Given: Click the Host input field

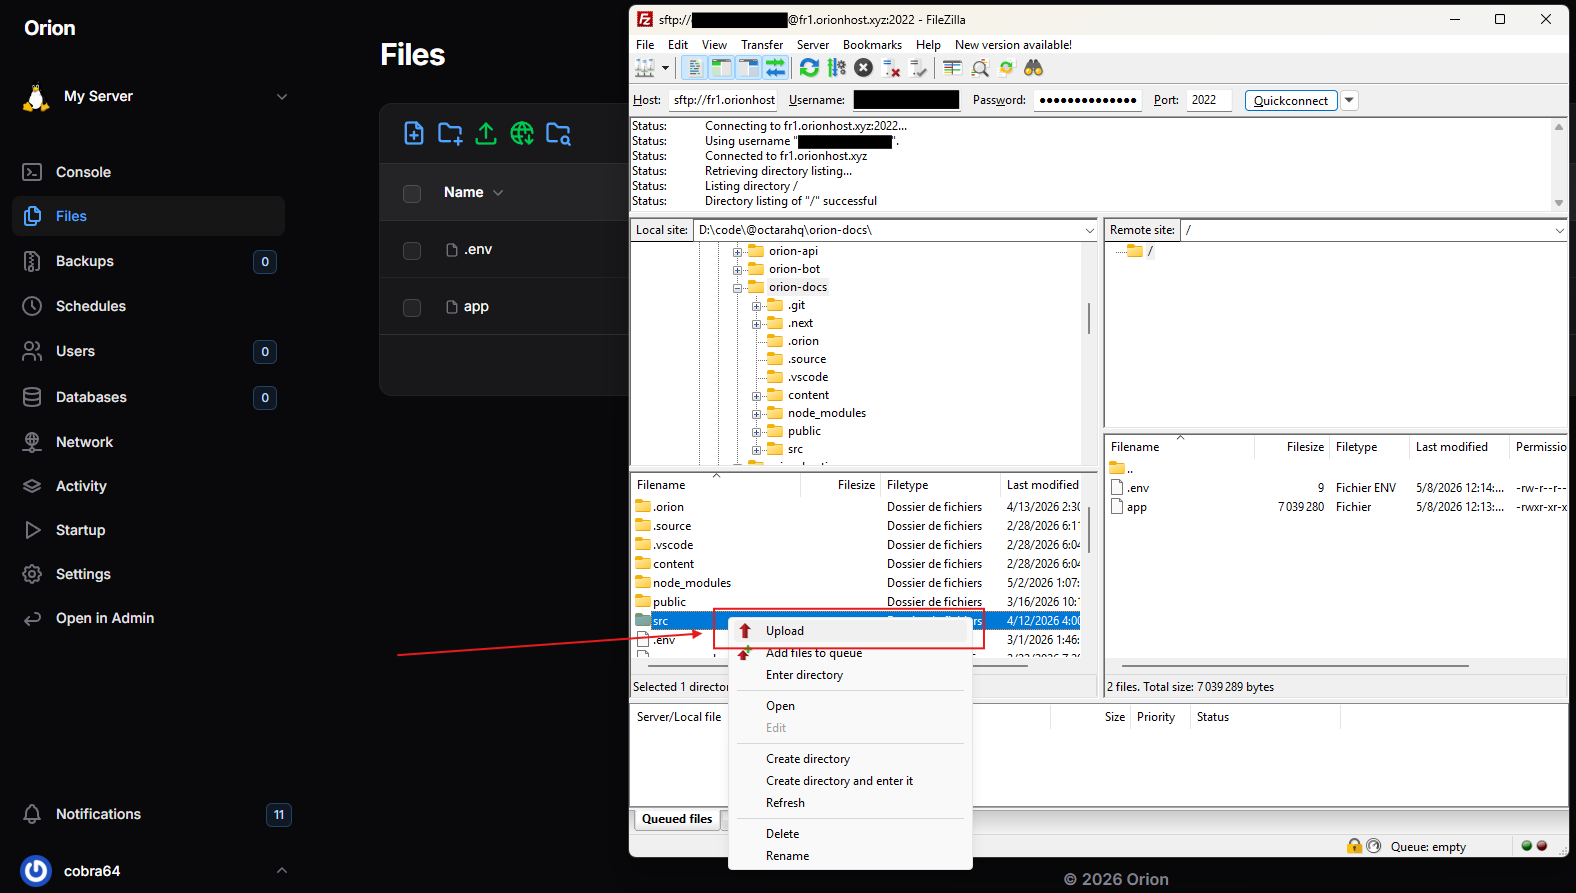Looking at the screenshot, I should click(x=724, y=100).
